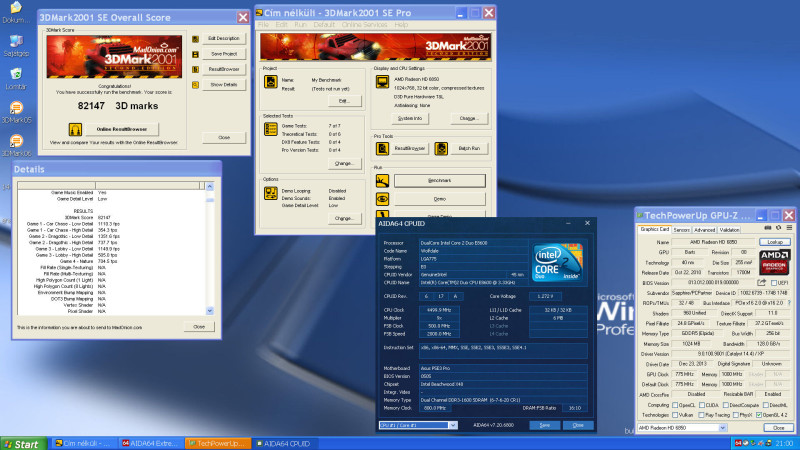This screenshot has height=450, width=800.
Task: Toggle the OpenCL checkbox
Action: (x=676, y=405)
